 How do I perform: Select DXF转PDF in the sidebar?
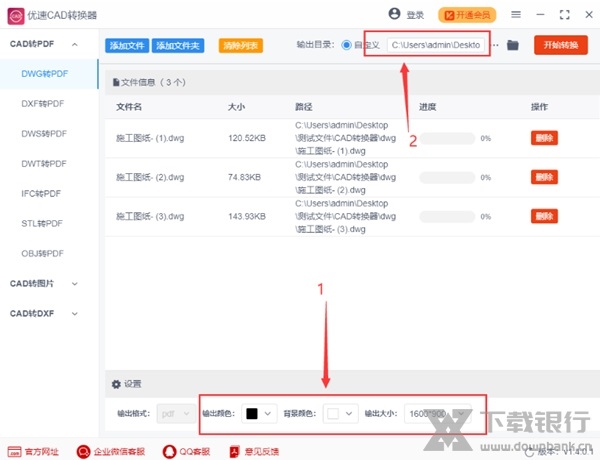tap(42, 104)
